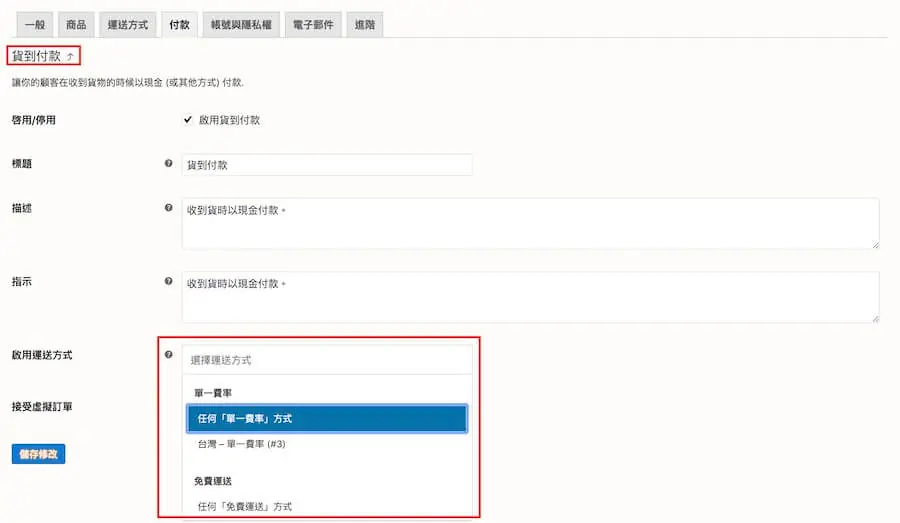Image resolution: width=900 pixels, height=523 pixels.
Task: Click the return arrow beside 貨到付款 heading
Action: [x=70, y=56]
